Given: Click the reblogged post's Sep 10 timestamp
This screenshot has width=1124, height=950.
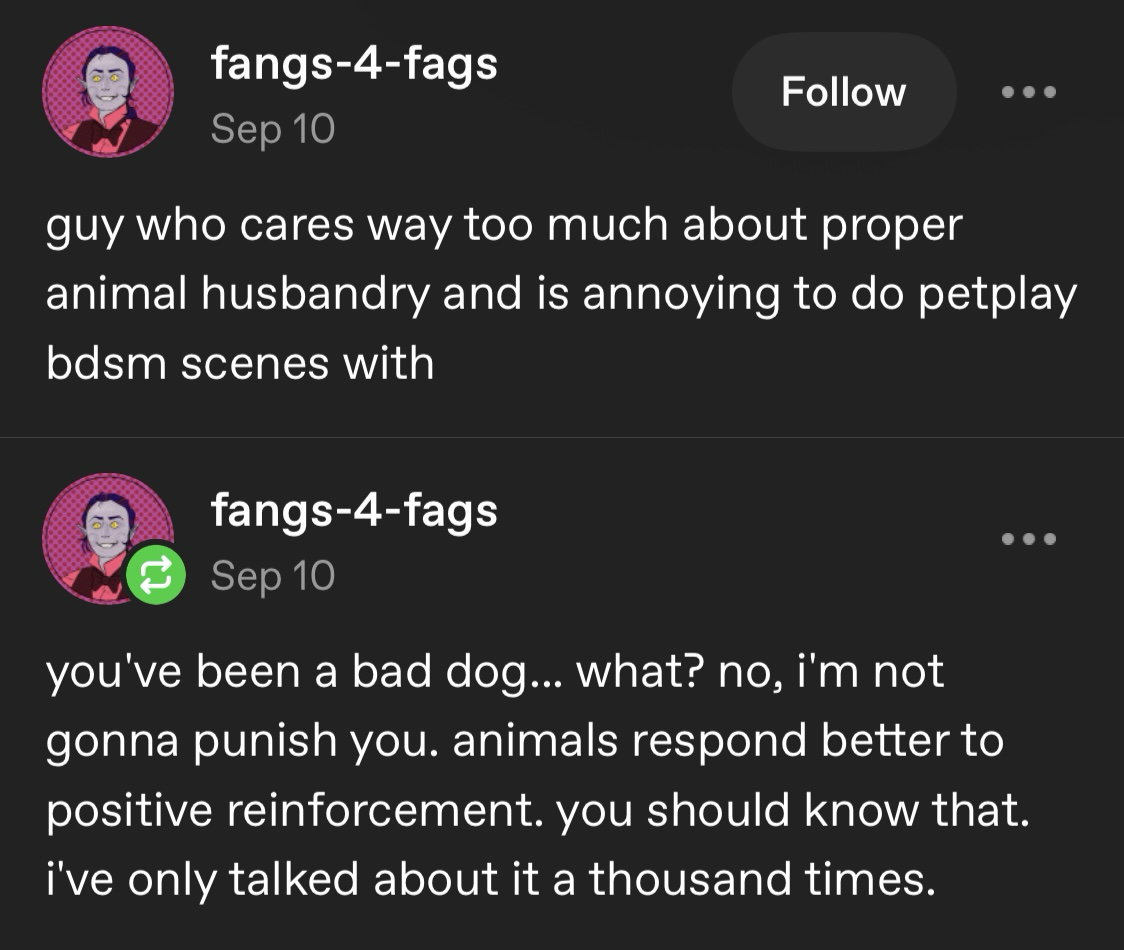Looking at the screenshot, I should coord(273,575).
